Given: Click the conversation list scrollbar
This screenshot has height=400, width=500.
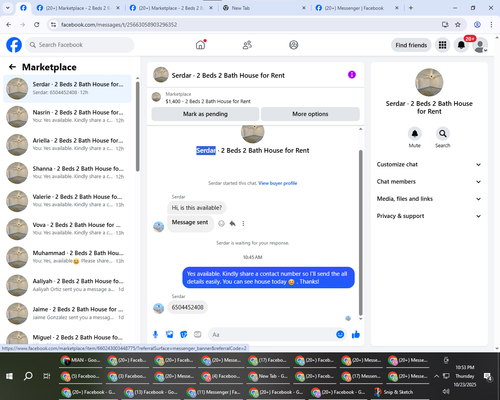Looking at the screenshot, I should pyautogui.click(x=137, y=127).
